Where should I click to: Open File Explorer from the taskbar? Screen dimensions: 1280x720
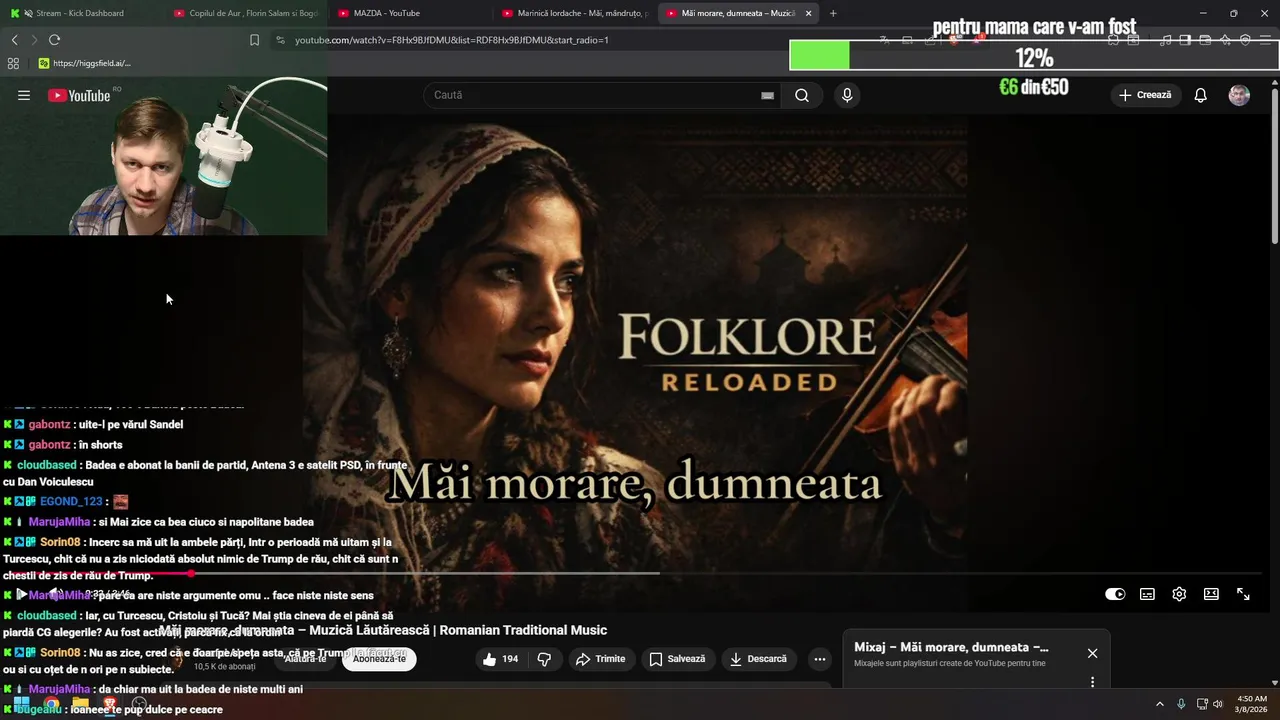tap(81, 705)
